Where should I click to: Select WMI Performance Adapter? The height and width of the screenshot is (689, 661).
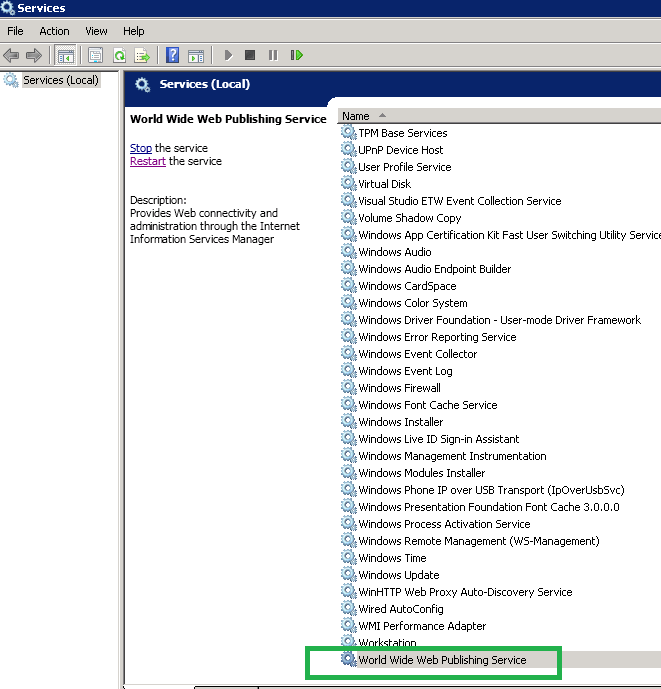[422, 626]
